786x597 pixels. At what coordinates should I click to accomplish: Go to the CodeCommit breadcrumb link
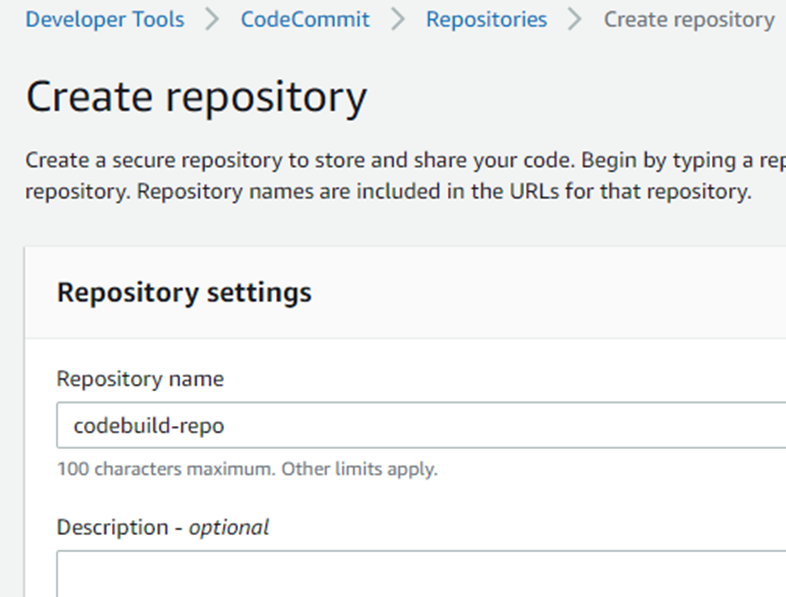[x=305, y=19]
